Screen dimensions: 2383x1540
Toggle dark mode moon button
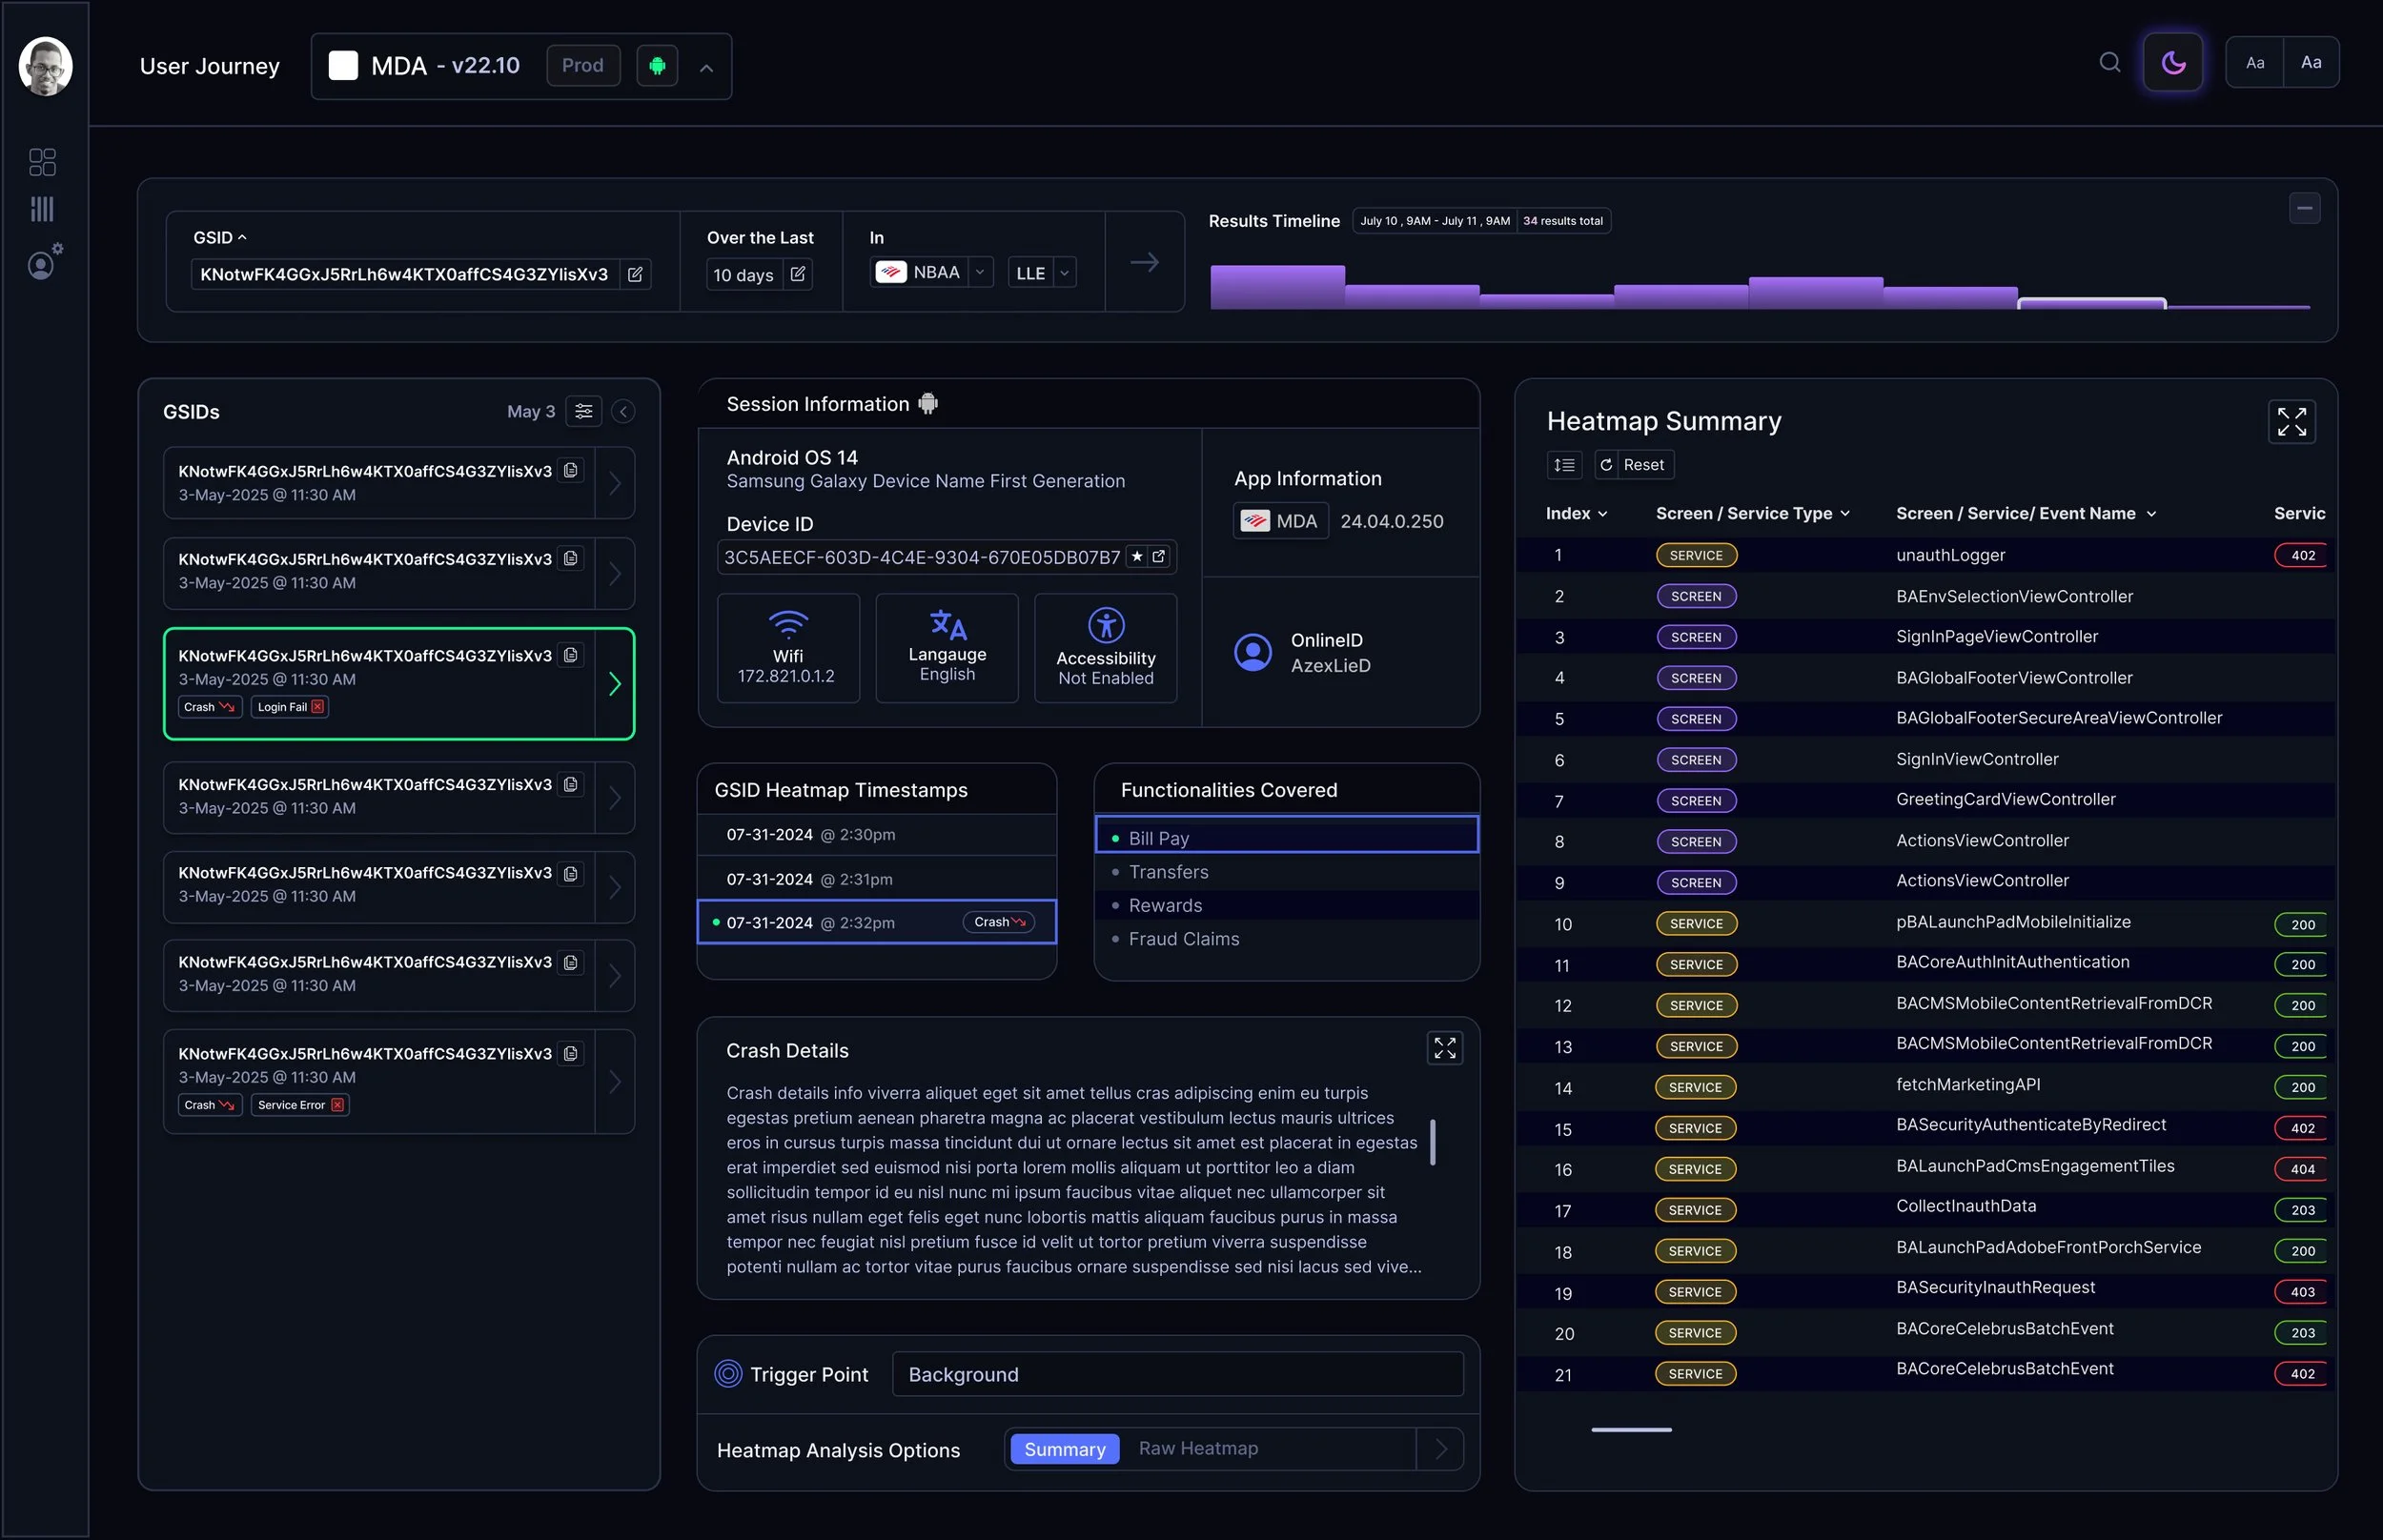tap(2173, 63)
